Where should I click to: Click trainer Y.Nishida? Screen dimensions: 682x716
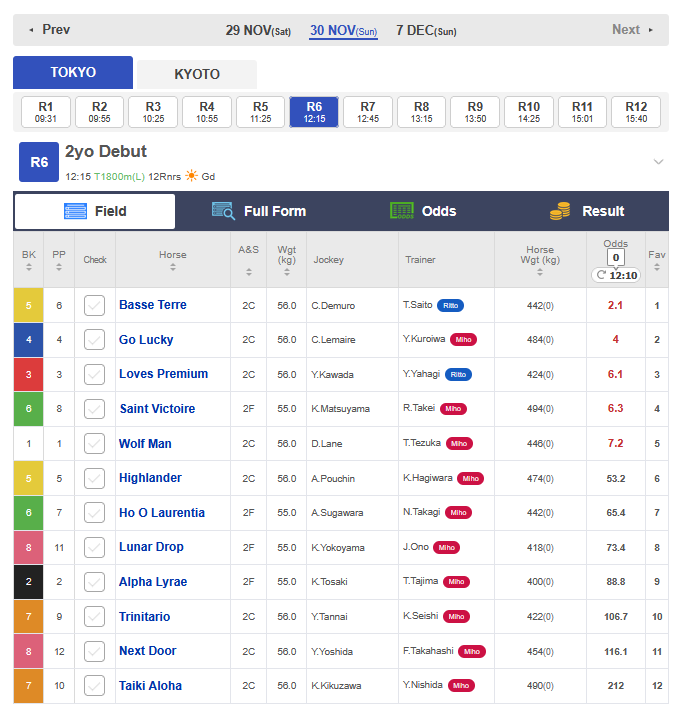tap(423, 685)
